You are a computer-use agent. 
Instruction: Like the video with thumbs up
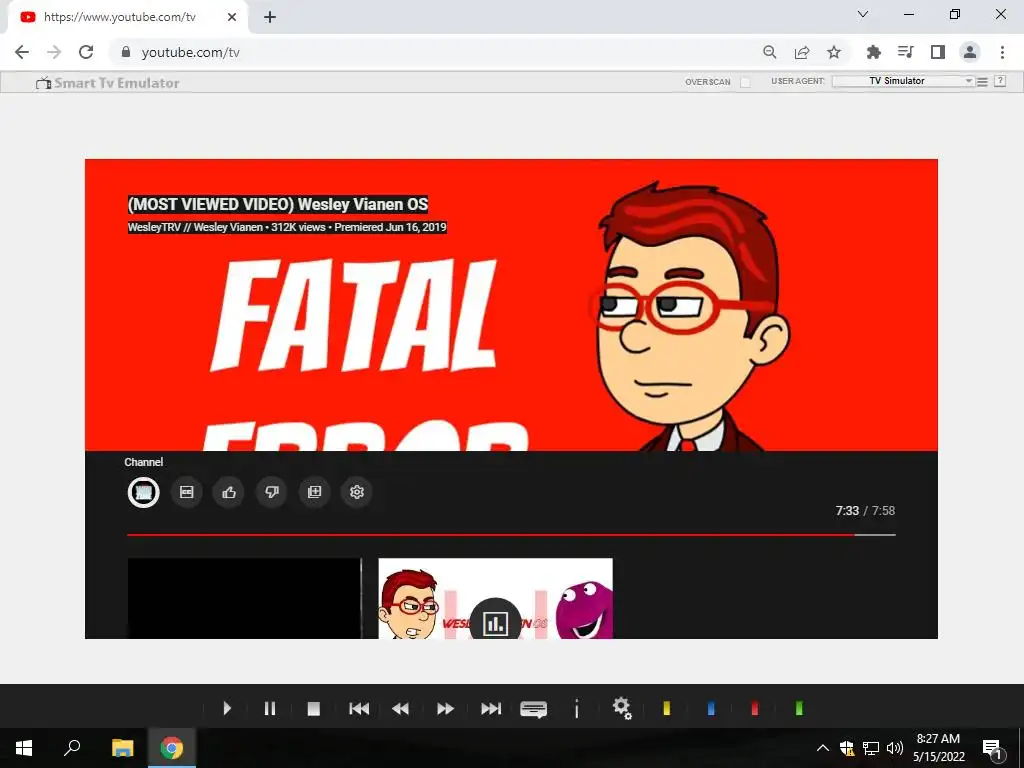tap(229, 492)
